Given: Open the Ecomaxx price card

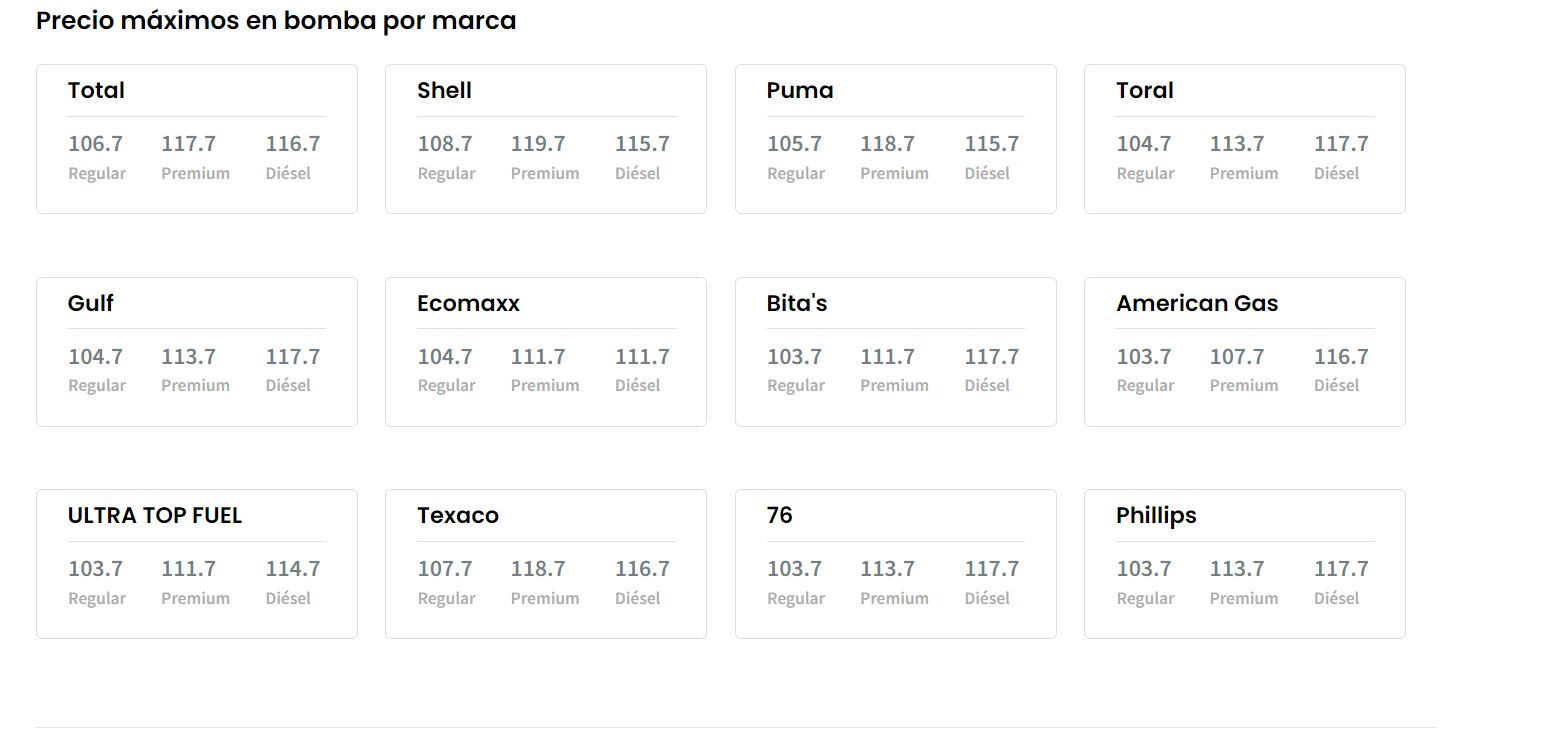Looking at the screenshot, I should point(545,351).
